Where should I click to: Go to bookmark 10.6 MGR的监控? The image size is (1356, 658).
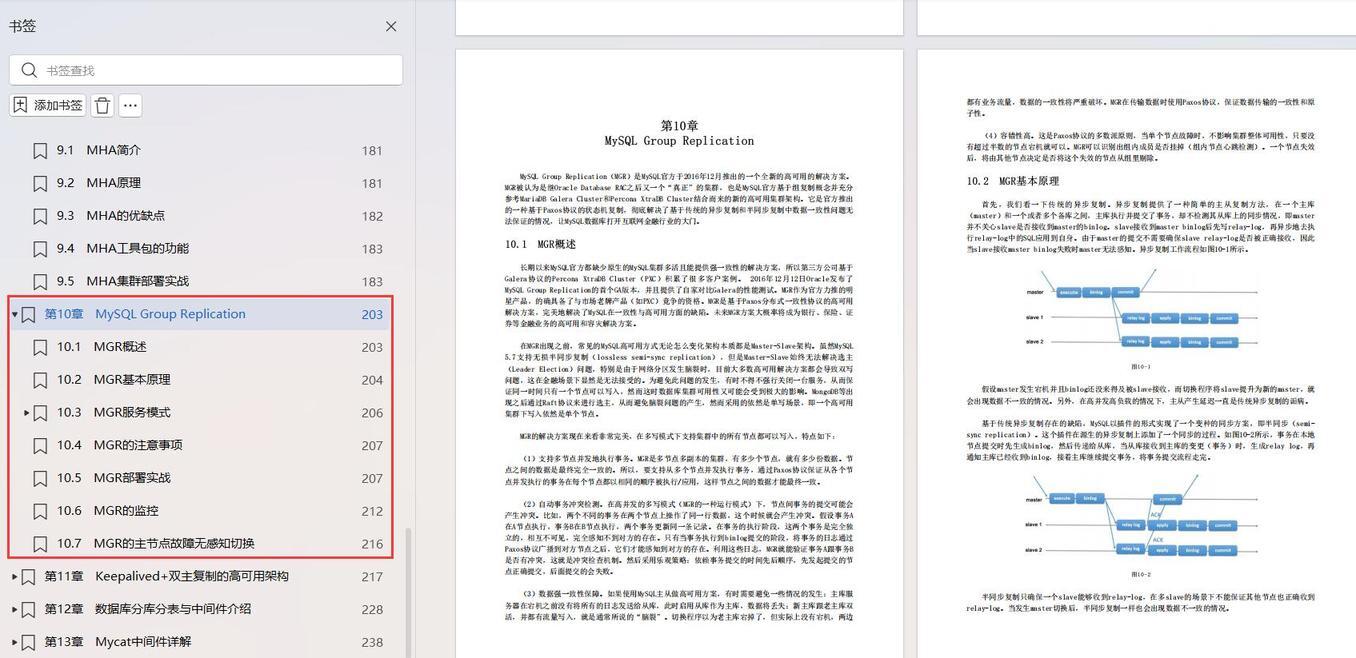tap(108, 511)
